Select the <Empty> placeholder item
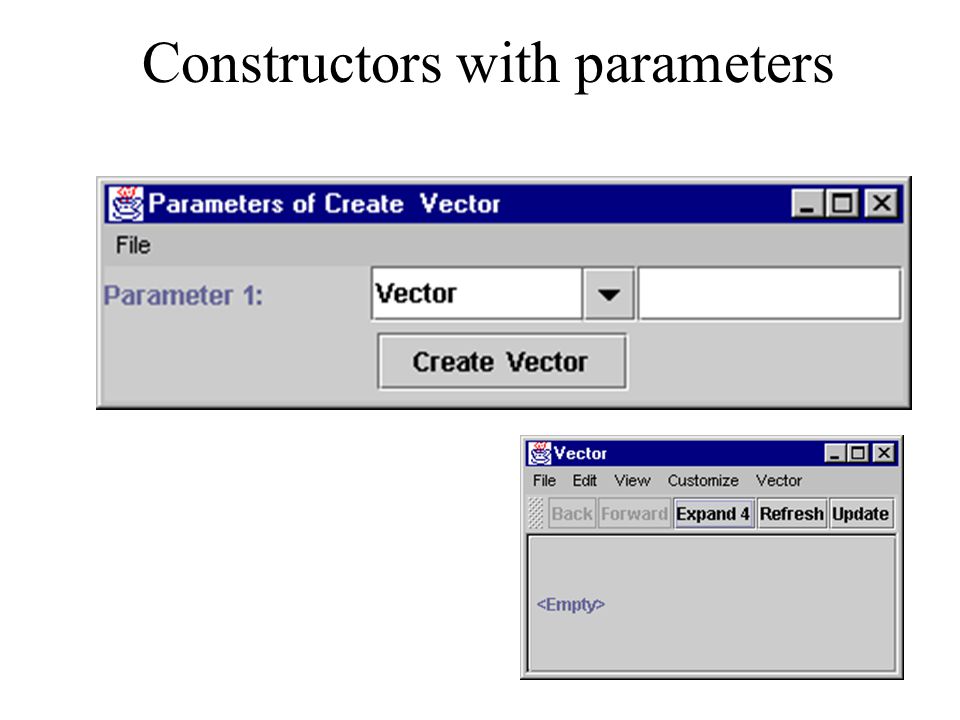Viewport: 960px width, 720px height. (571, 604)
